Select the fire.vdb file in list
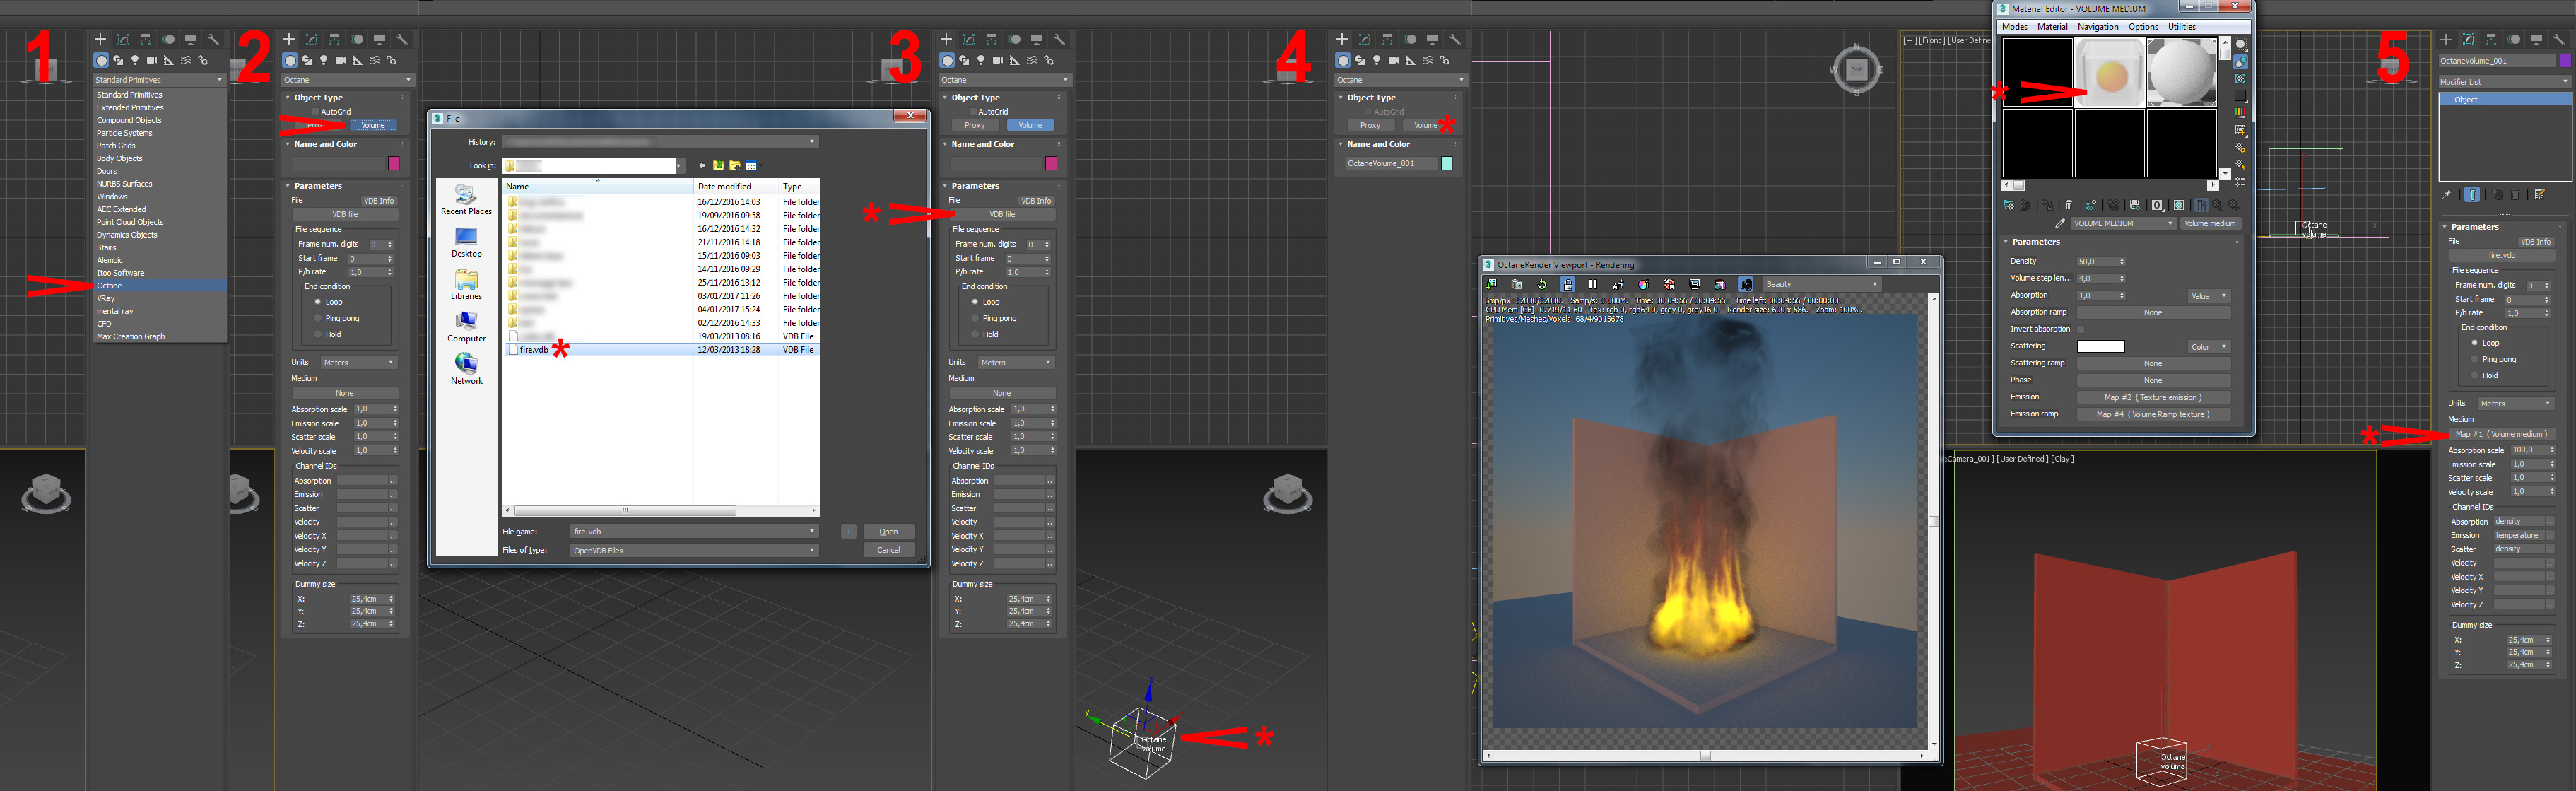 point(534,350)
